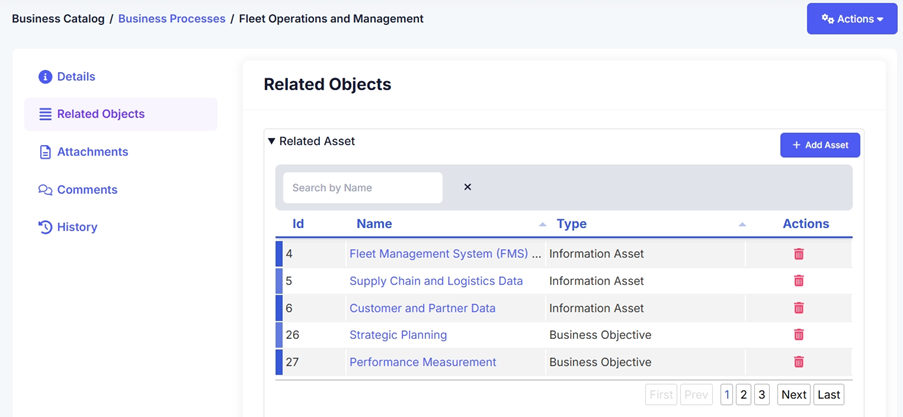
Task: Open the Attachments section
Action: point(92,152)
